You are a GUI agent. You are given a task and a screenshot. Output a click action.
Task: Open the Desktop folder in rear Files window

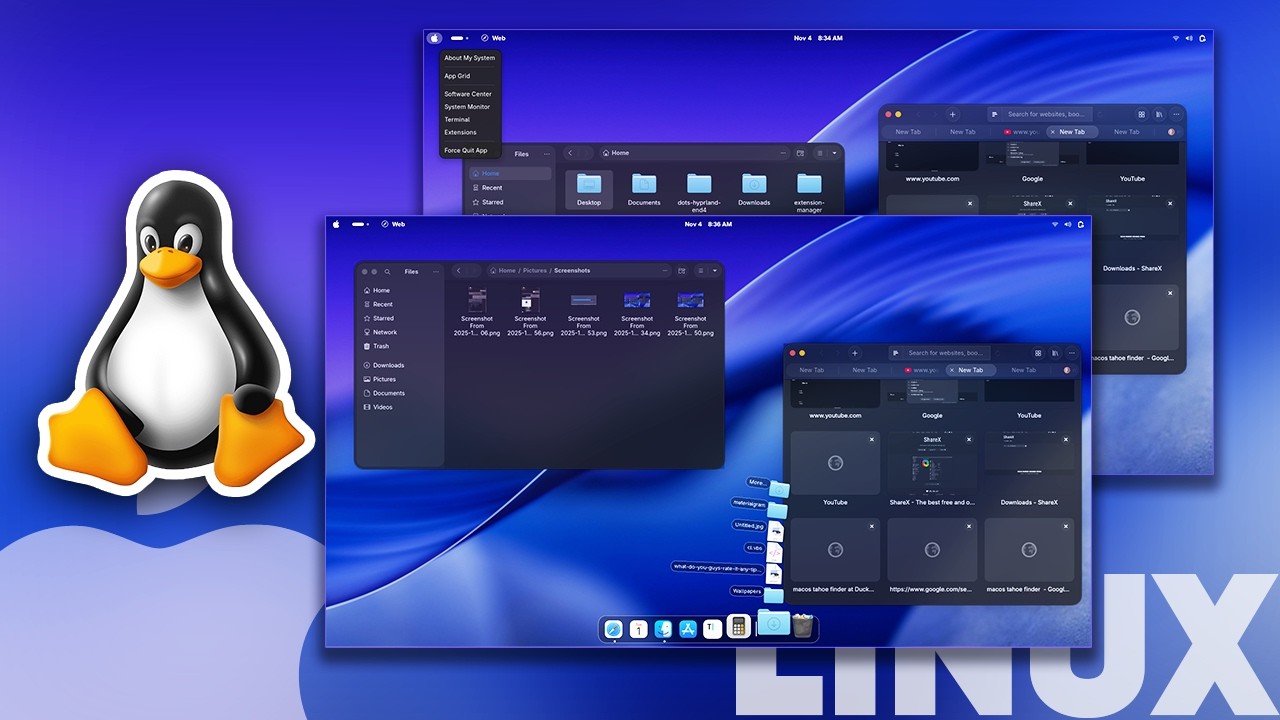click(589, 189)
